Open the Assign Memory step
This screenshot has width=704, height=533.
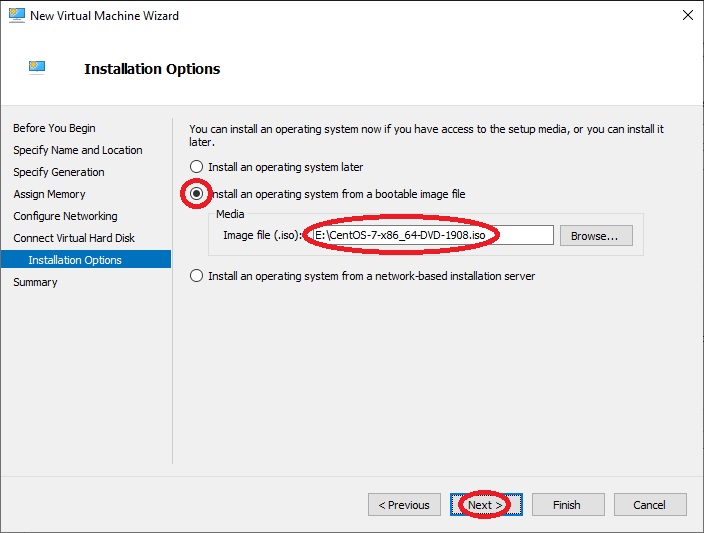click(x=49, y=194)
